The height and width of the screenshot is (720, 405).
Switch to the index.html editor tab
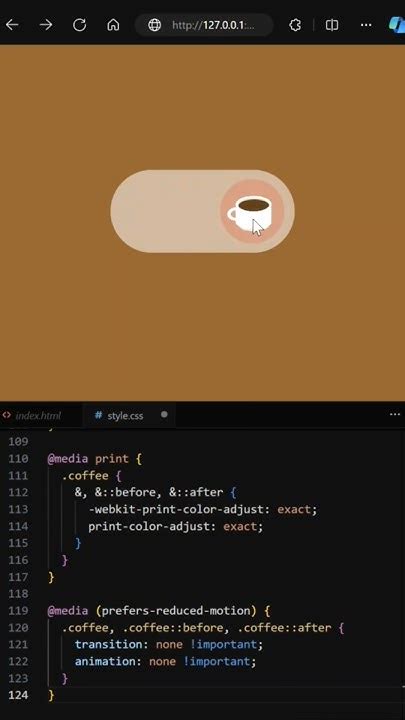(38, 416)
